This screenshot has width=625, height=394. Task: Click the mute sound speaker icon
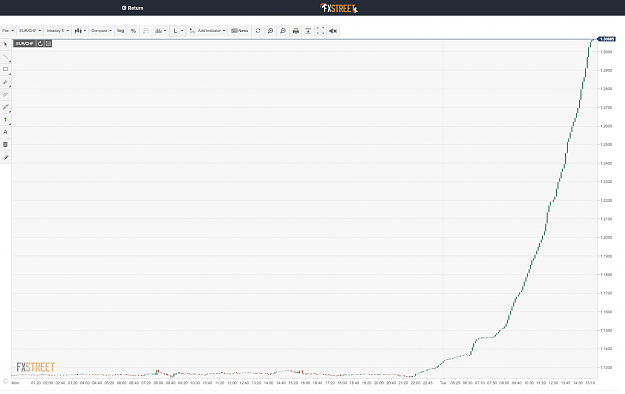(x=333, y=31)
